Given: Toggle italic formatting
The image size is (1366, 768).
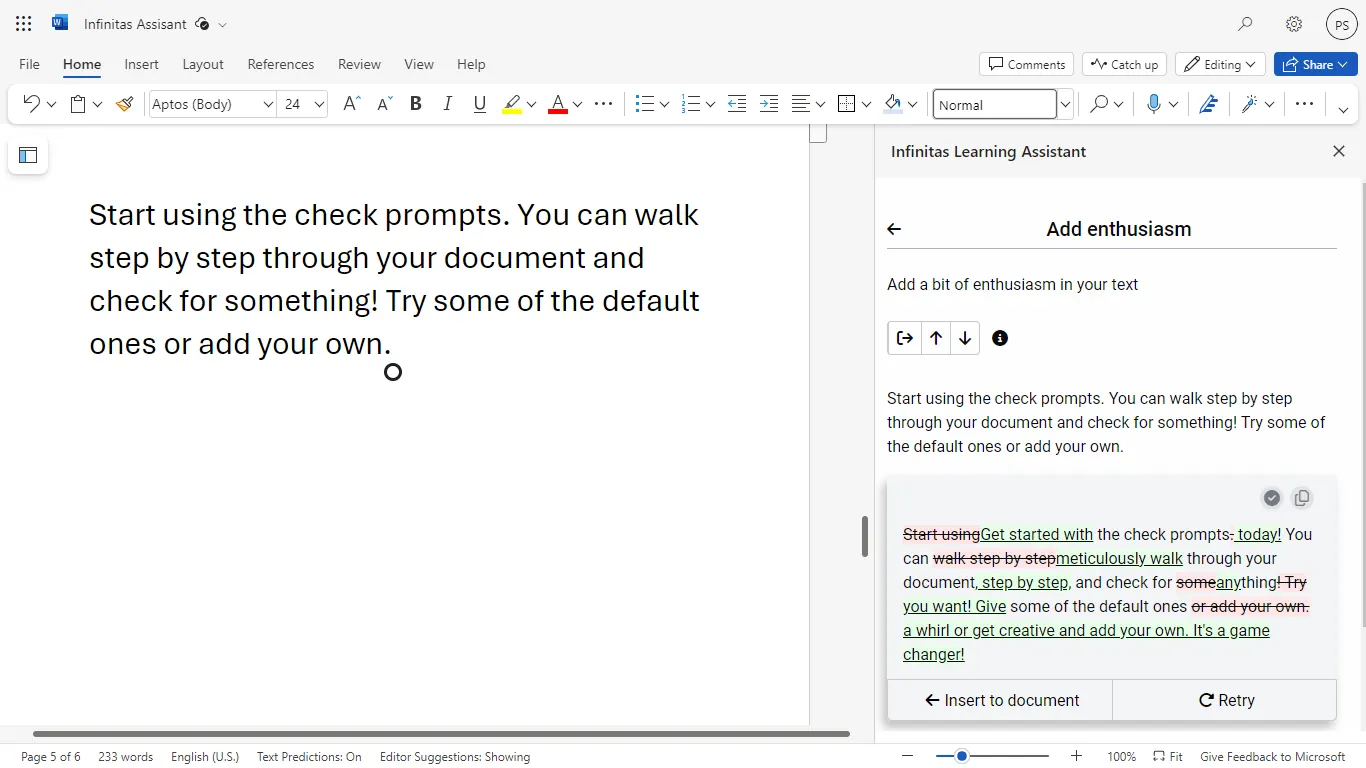Looking at the screenshot, I should click(x=447, y=104).
